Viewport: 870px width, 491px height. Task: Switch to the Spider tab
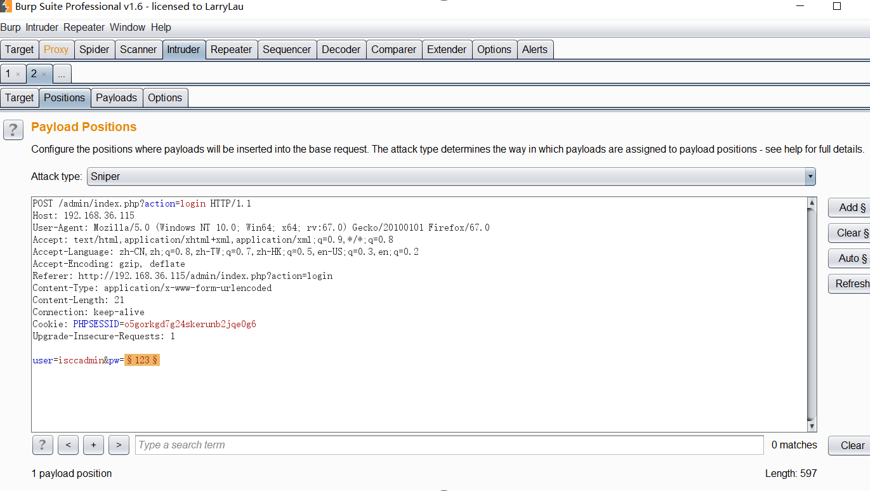(94, 49)
